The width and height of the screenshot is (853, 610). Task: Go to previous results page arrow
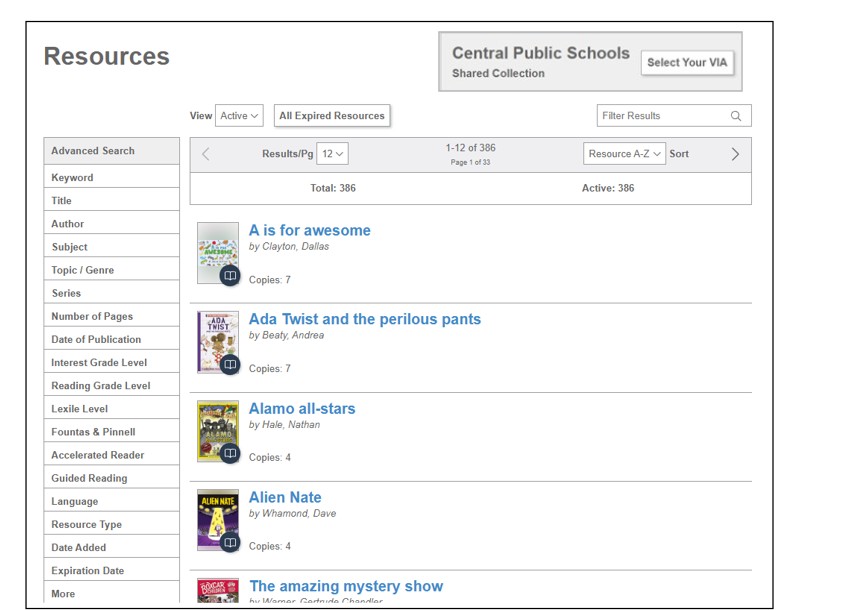[x=206, y=154]
